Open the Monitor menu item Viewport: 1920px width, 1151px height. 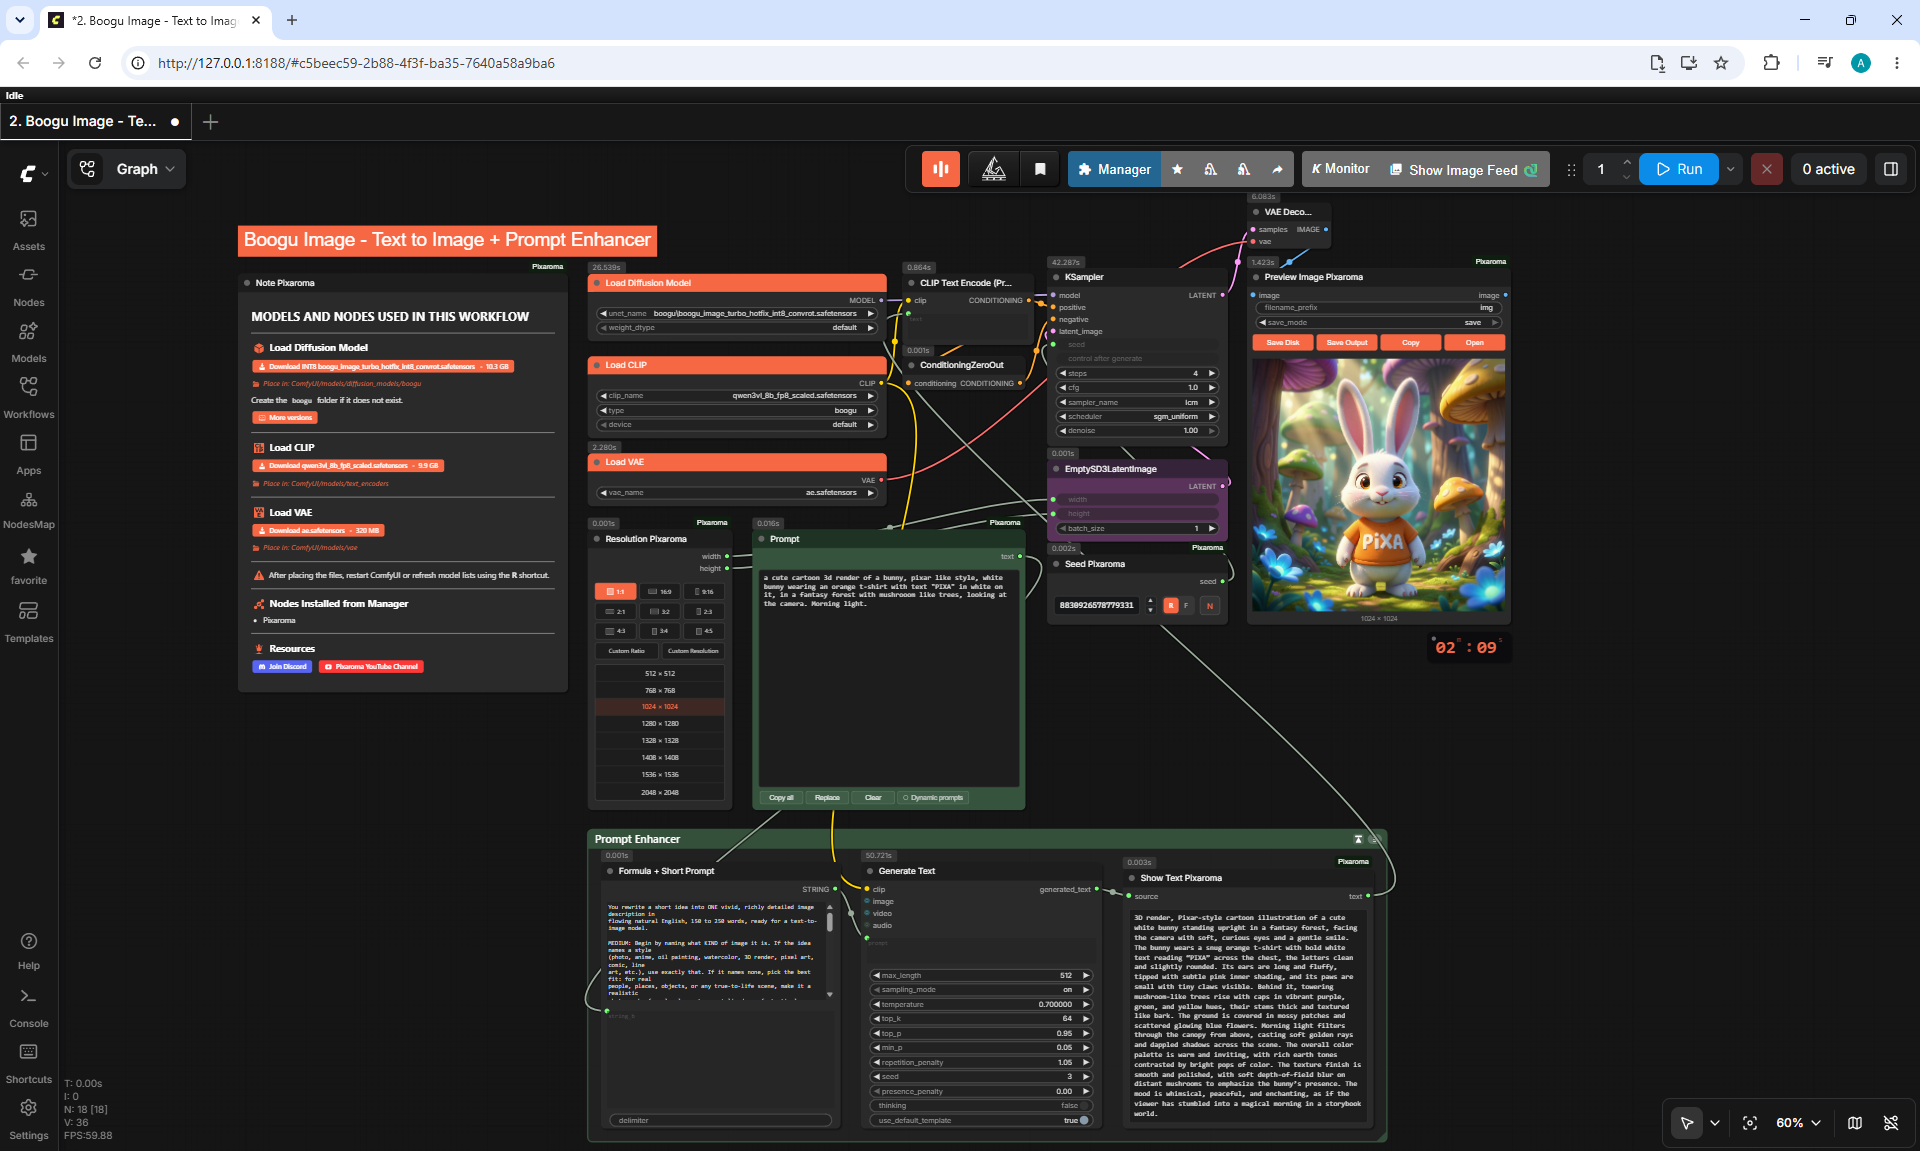[1340, 169]
